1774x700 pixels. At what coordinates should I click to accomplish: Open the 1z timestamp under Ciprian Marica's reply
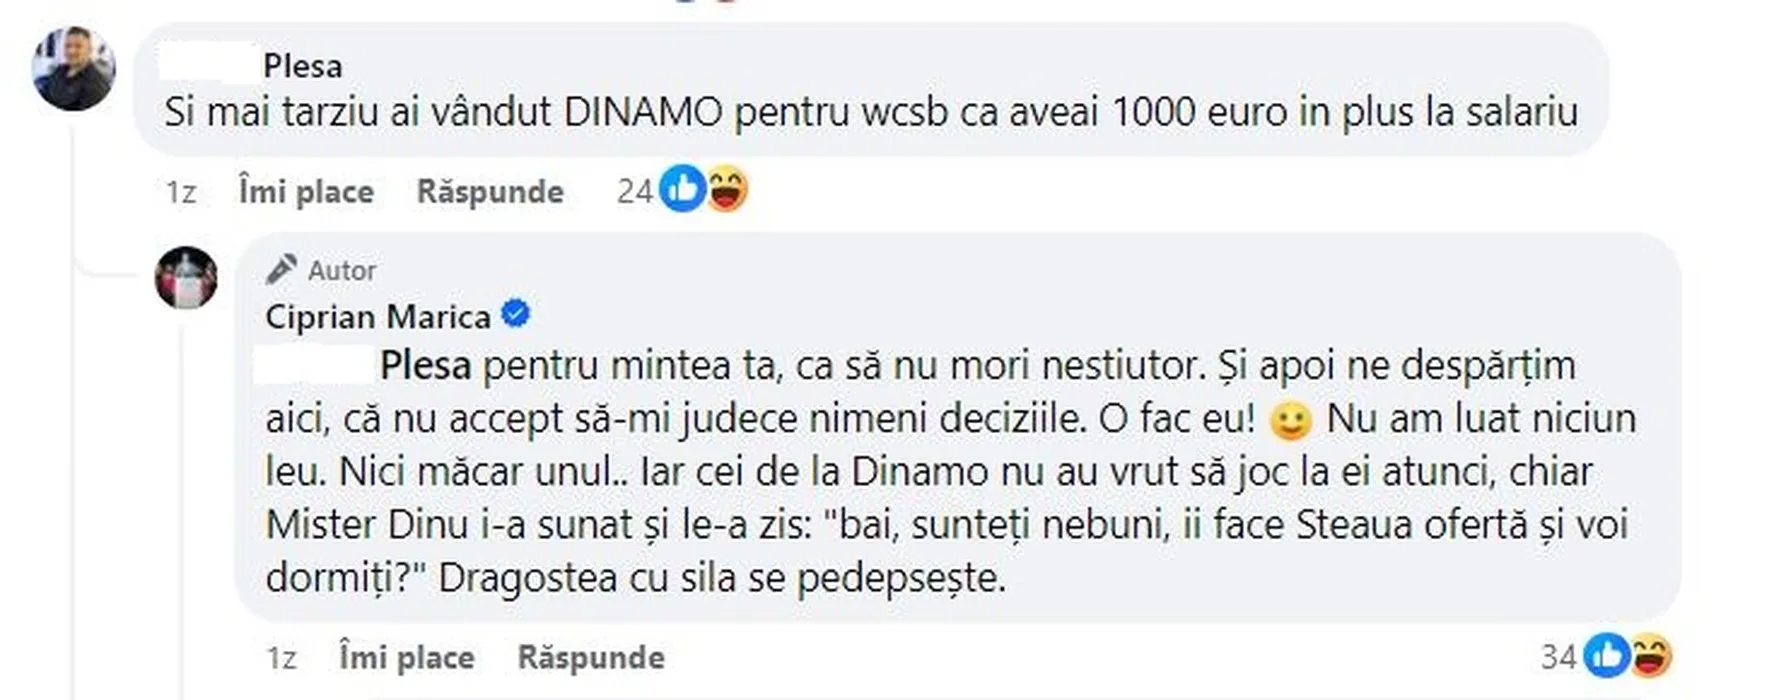click(282, 657)
